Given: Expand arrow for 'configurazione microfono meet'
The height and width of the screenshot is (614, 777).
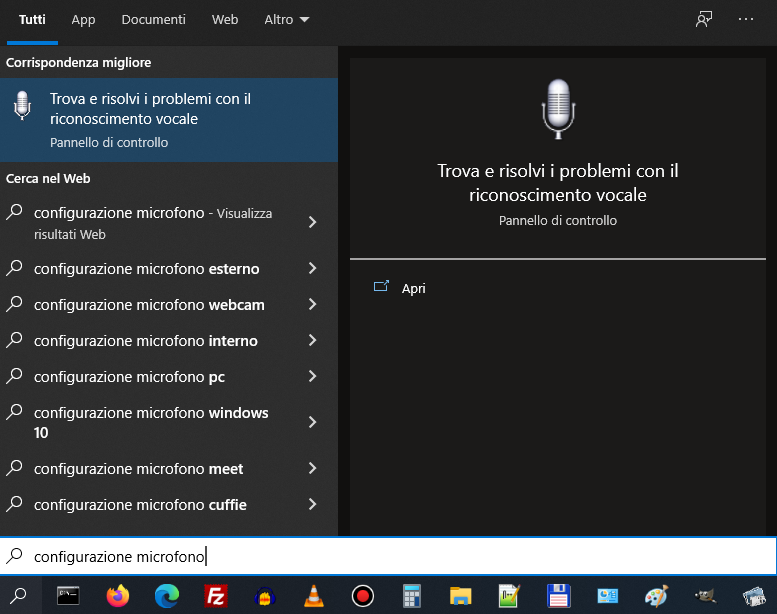Looking at the screenshot, I should tap(312, 468).
